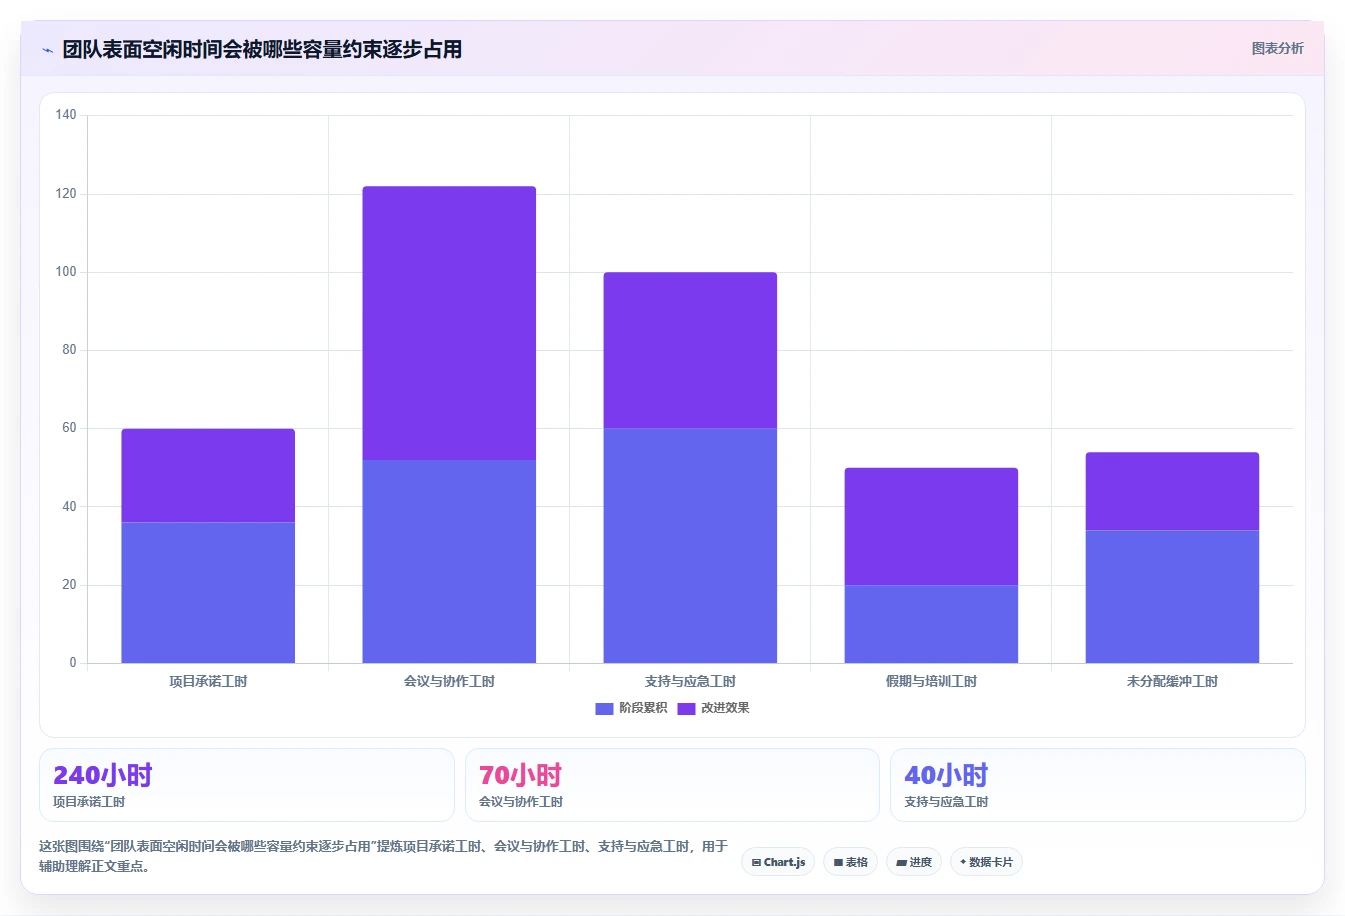Click the blue bar segment for 未分配缓冲工时
1345x916 pixels.
pos(1172,596)
